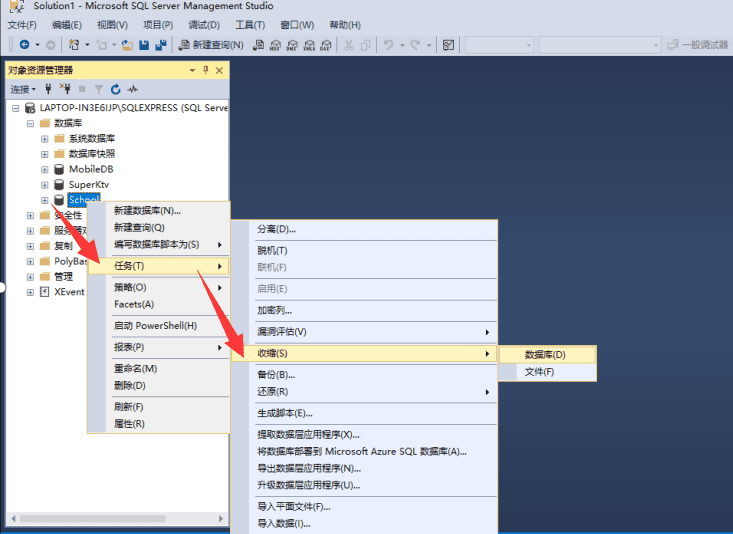Choose 属性(R) in the context menu
Viewport: 733px width, 534px height.
point(159,424)
